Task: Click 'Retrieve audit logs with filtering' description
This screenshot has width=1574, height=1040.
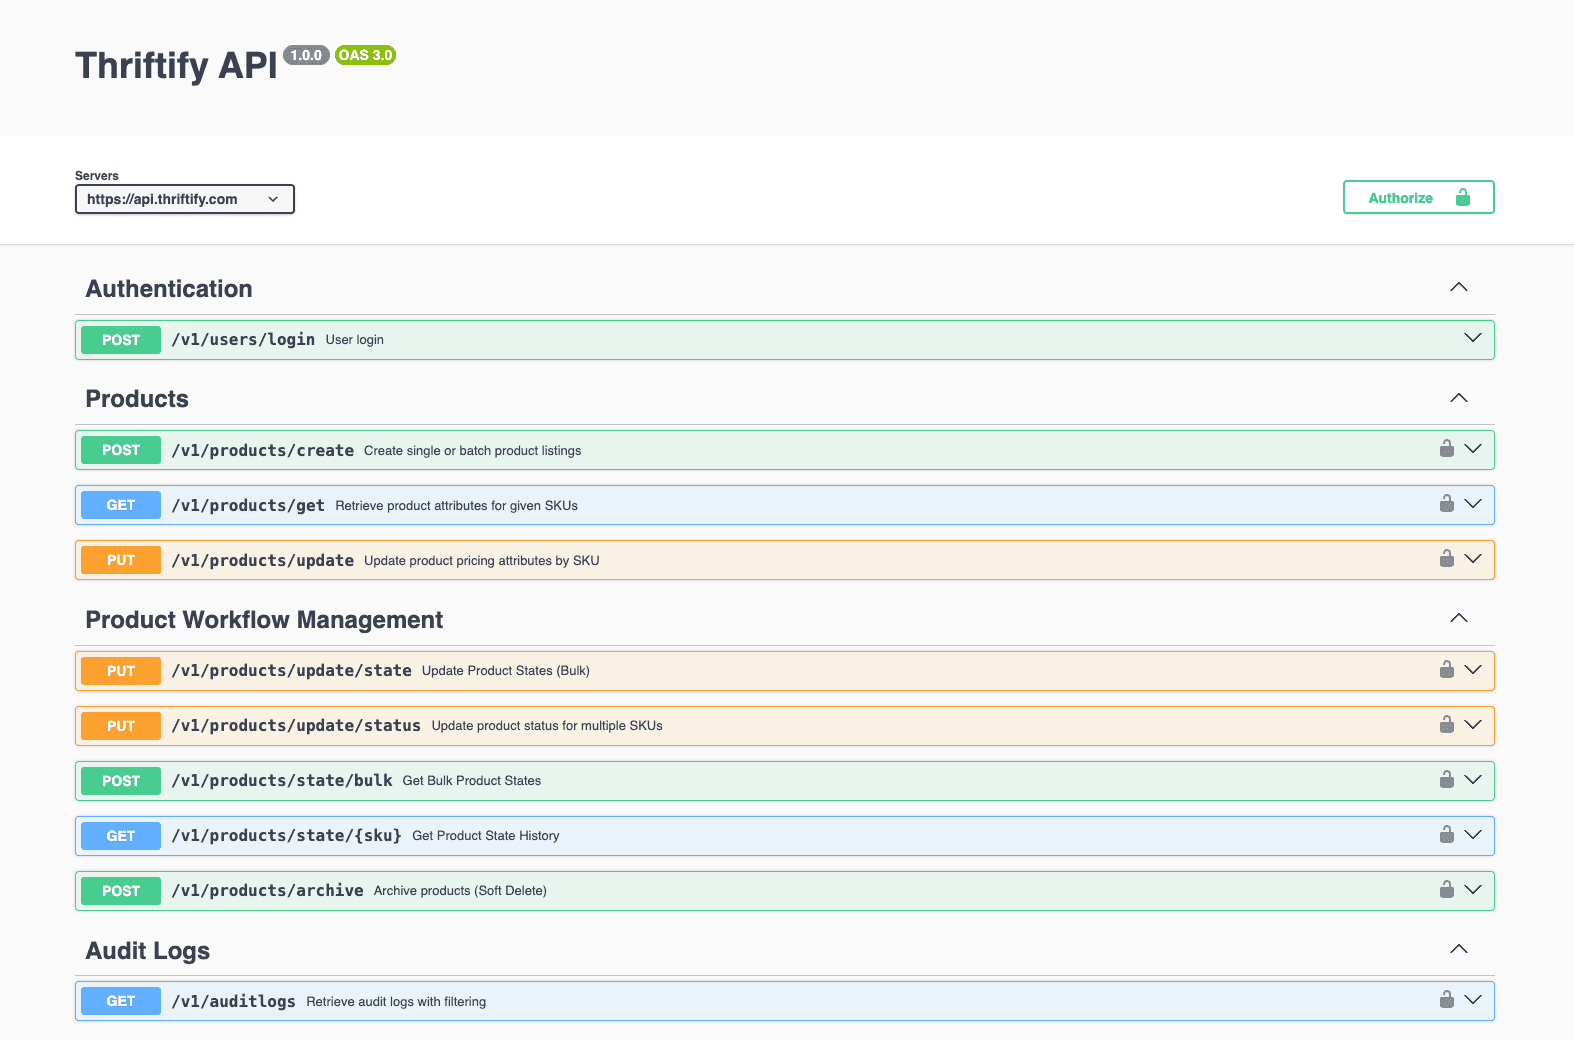Action: [x=396, y=1002]
